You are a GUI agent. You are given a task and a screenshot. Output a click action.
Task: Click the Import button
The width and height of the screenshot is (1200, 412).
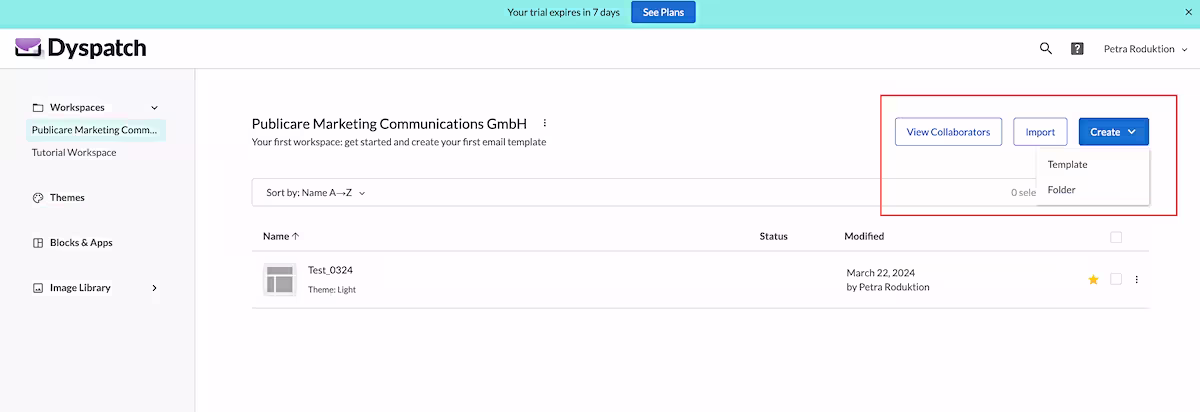1040,132
